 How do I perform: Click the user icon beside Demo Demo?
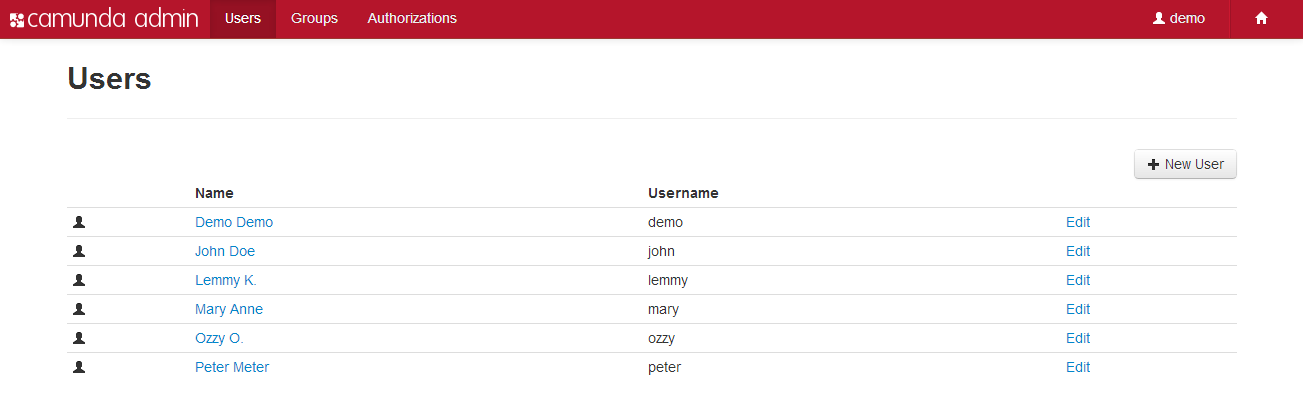(80, 222)
